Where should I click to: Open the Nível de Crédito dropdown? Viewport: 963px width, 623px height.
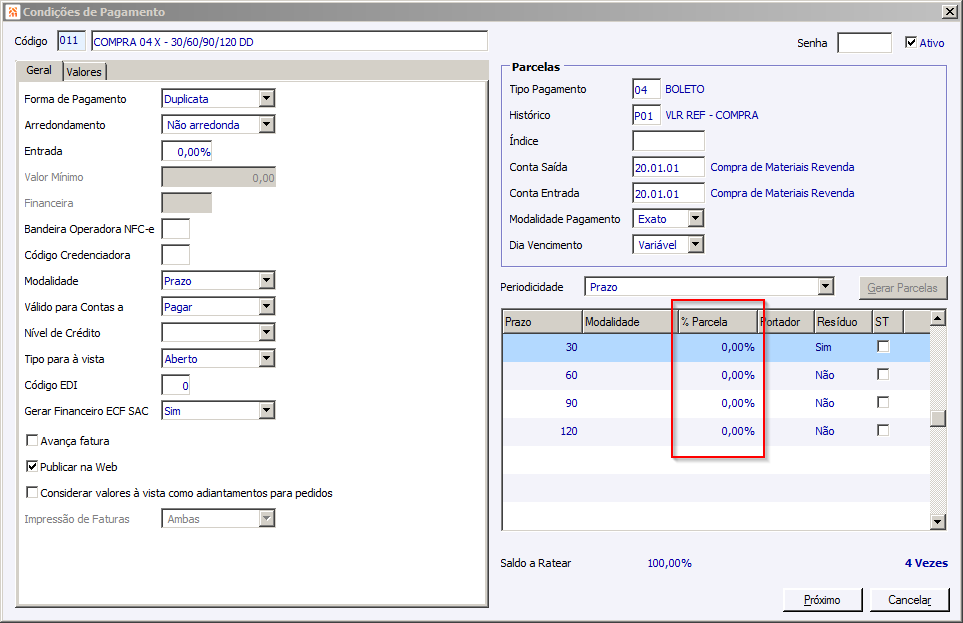[266, 332]
